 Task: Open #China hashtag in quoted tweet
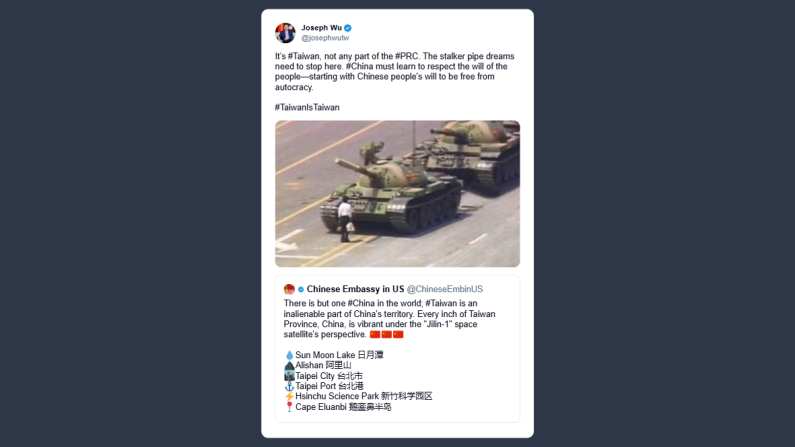click(361, 303)
